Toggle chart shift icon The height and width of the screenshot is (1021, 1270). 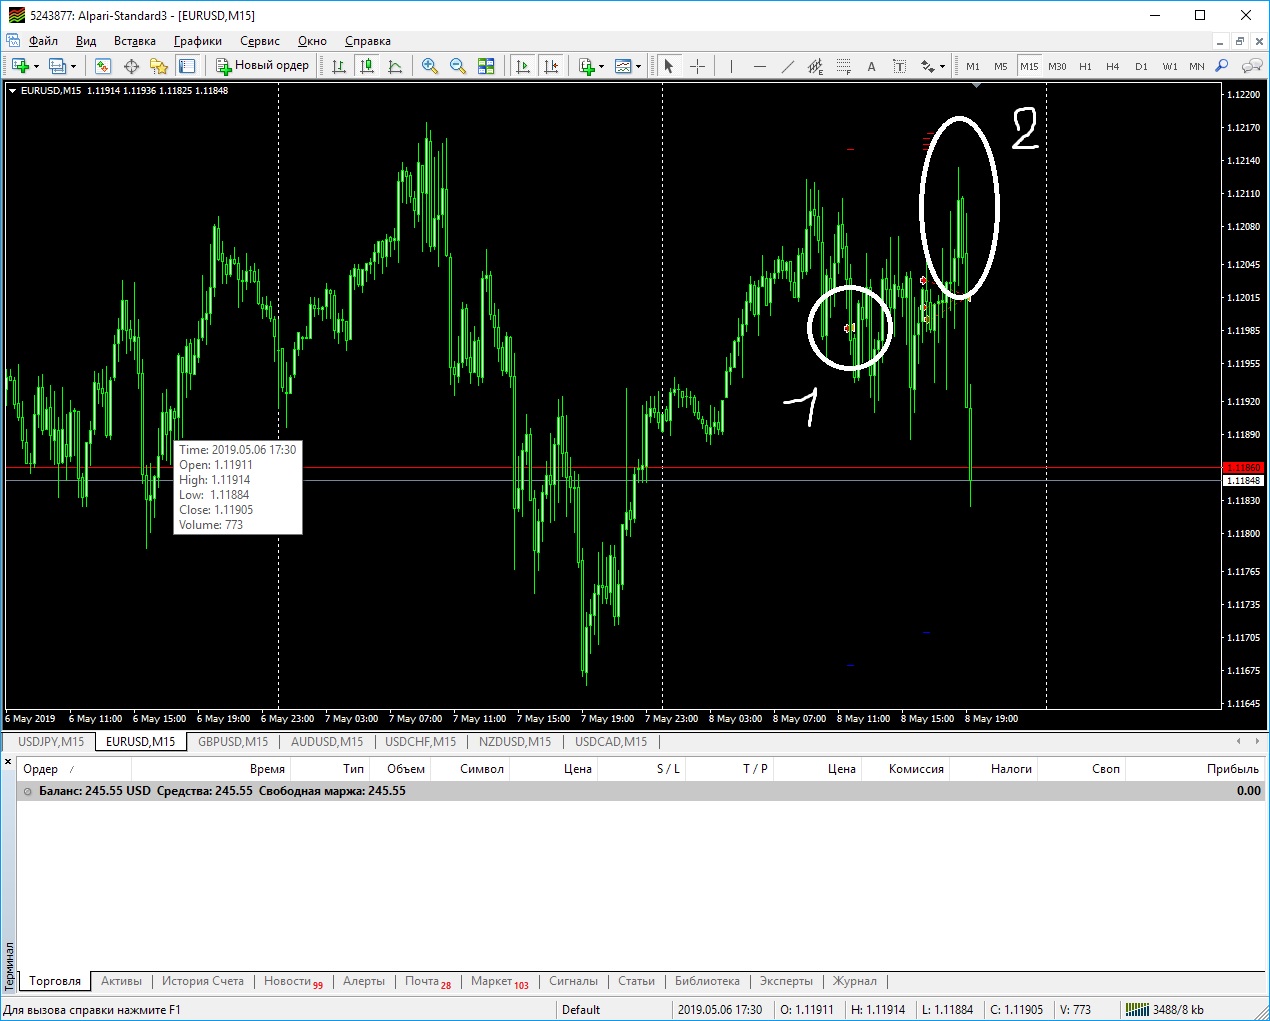coord(550,66)
